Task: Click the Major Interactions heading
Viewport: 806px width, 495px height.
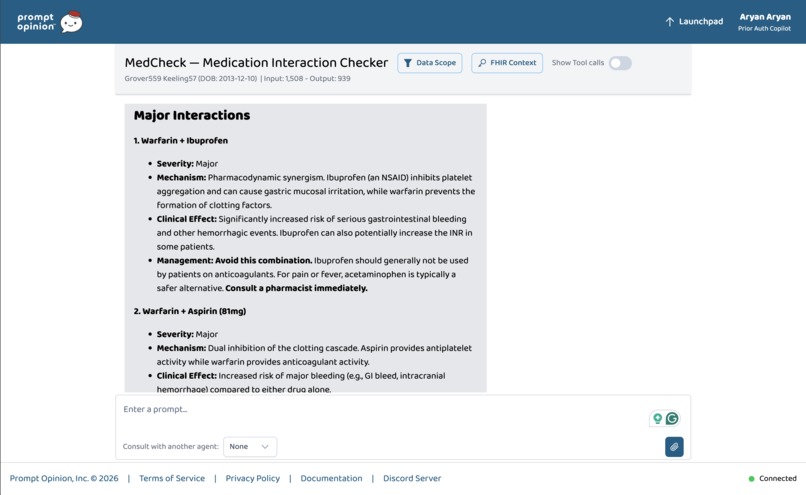Action: pos(192,115)
